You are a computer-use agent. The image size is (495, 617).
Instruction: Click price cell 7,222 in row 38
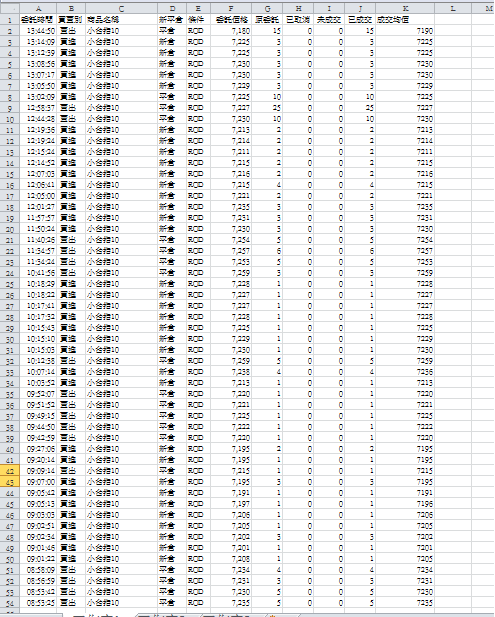pyautogui.click(x=231, y=427)
